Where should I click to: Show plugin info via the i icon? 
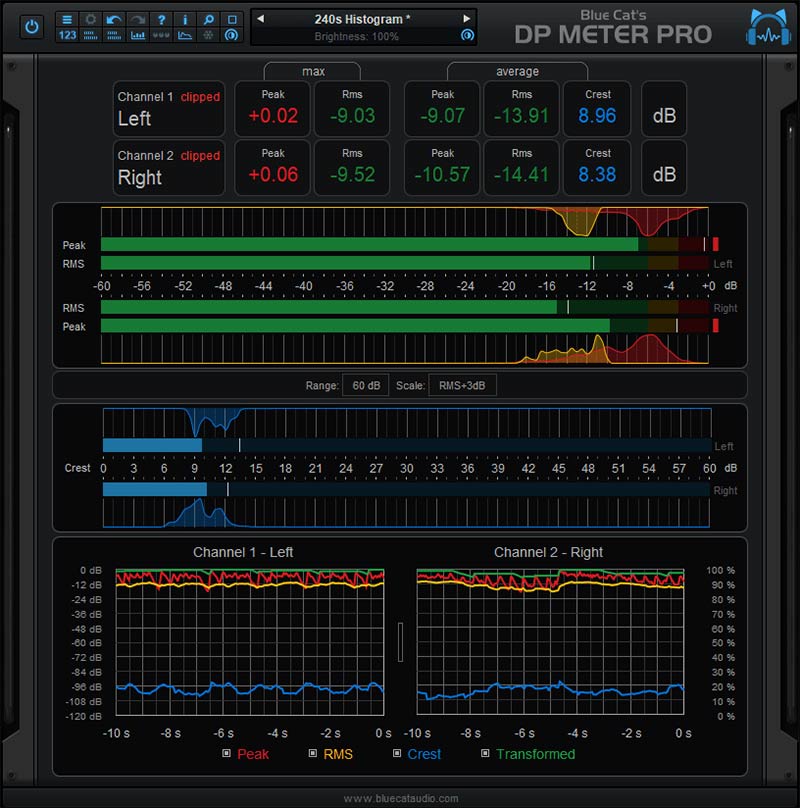pyautogui.click(x=184, y=19)
